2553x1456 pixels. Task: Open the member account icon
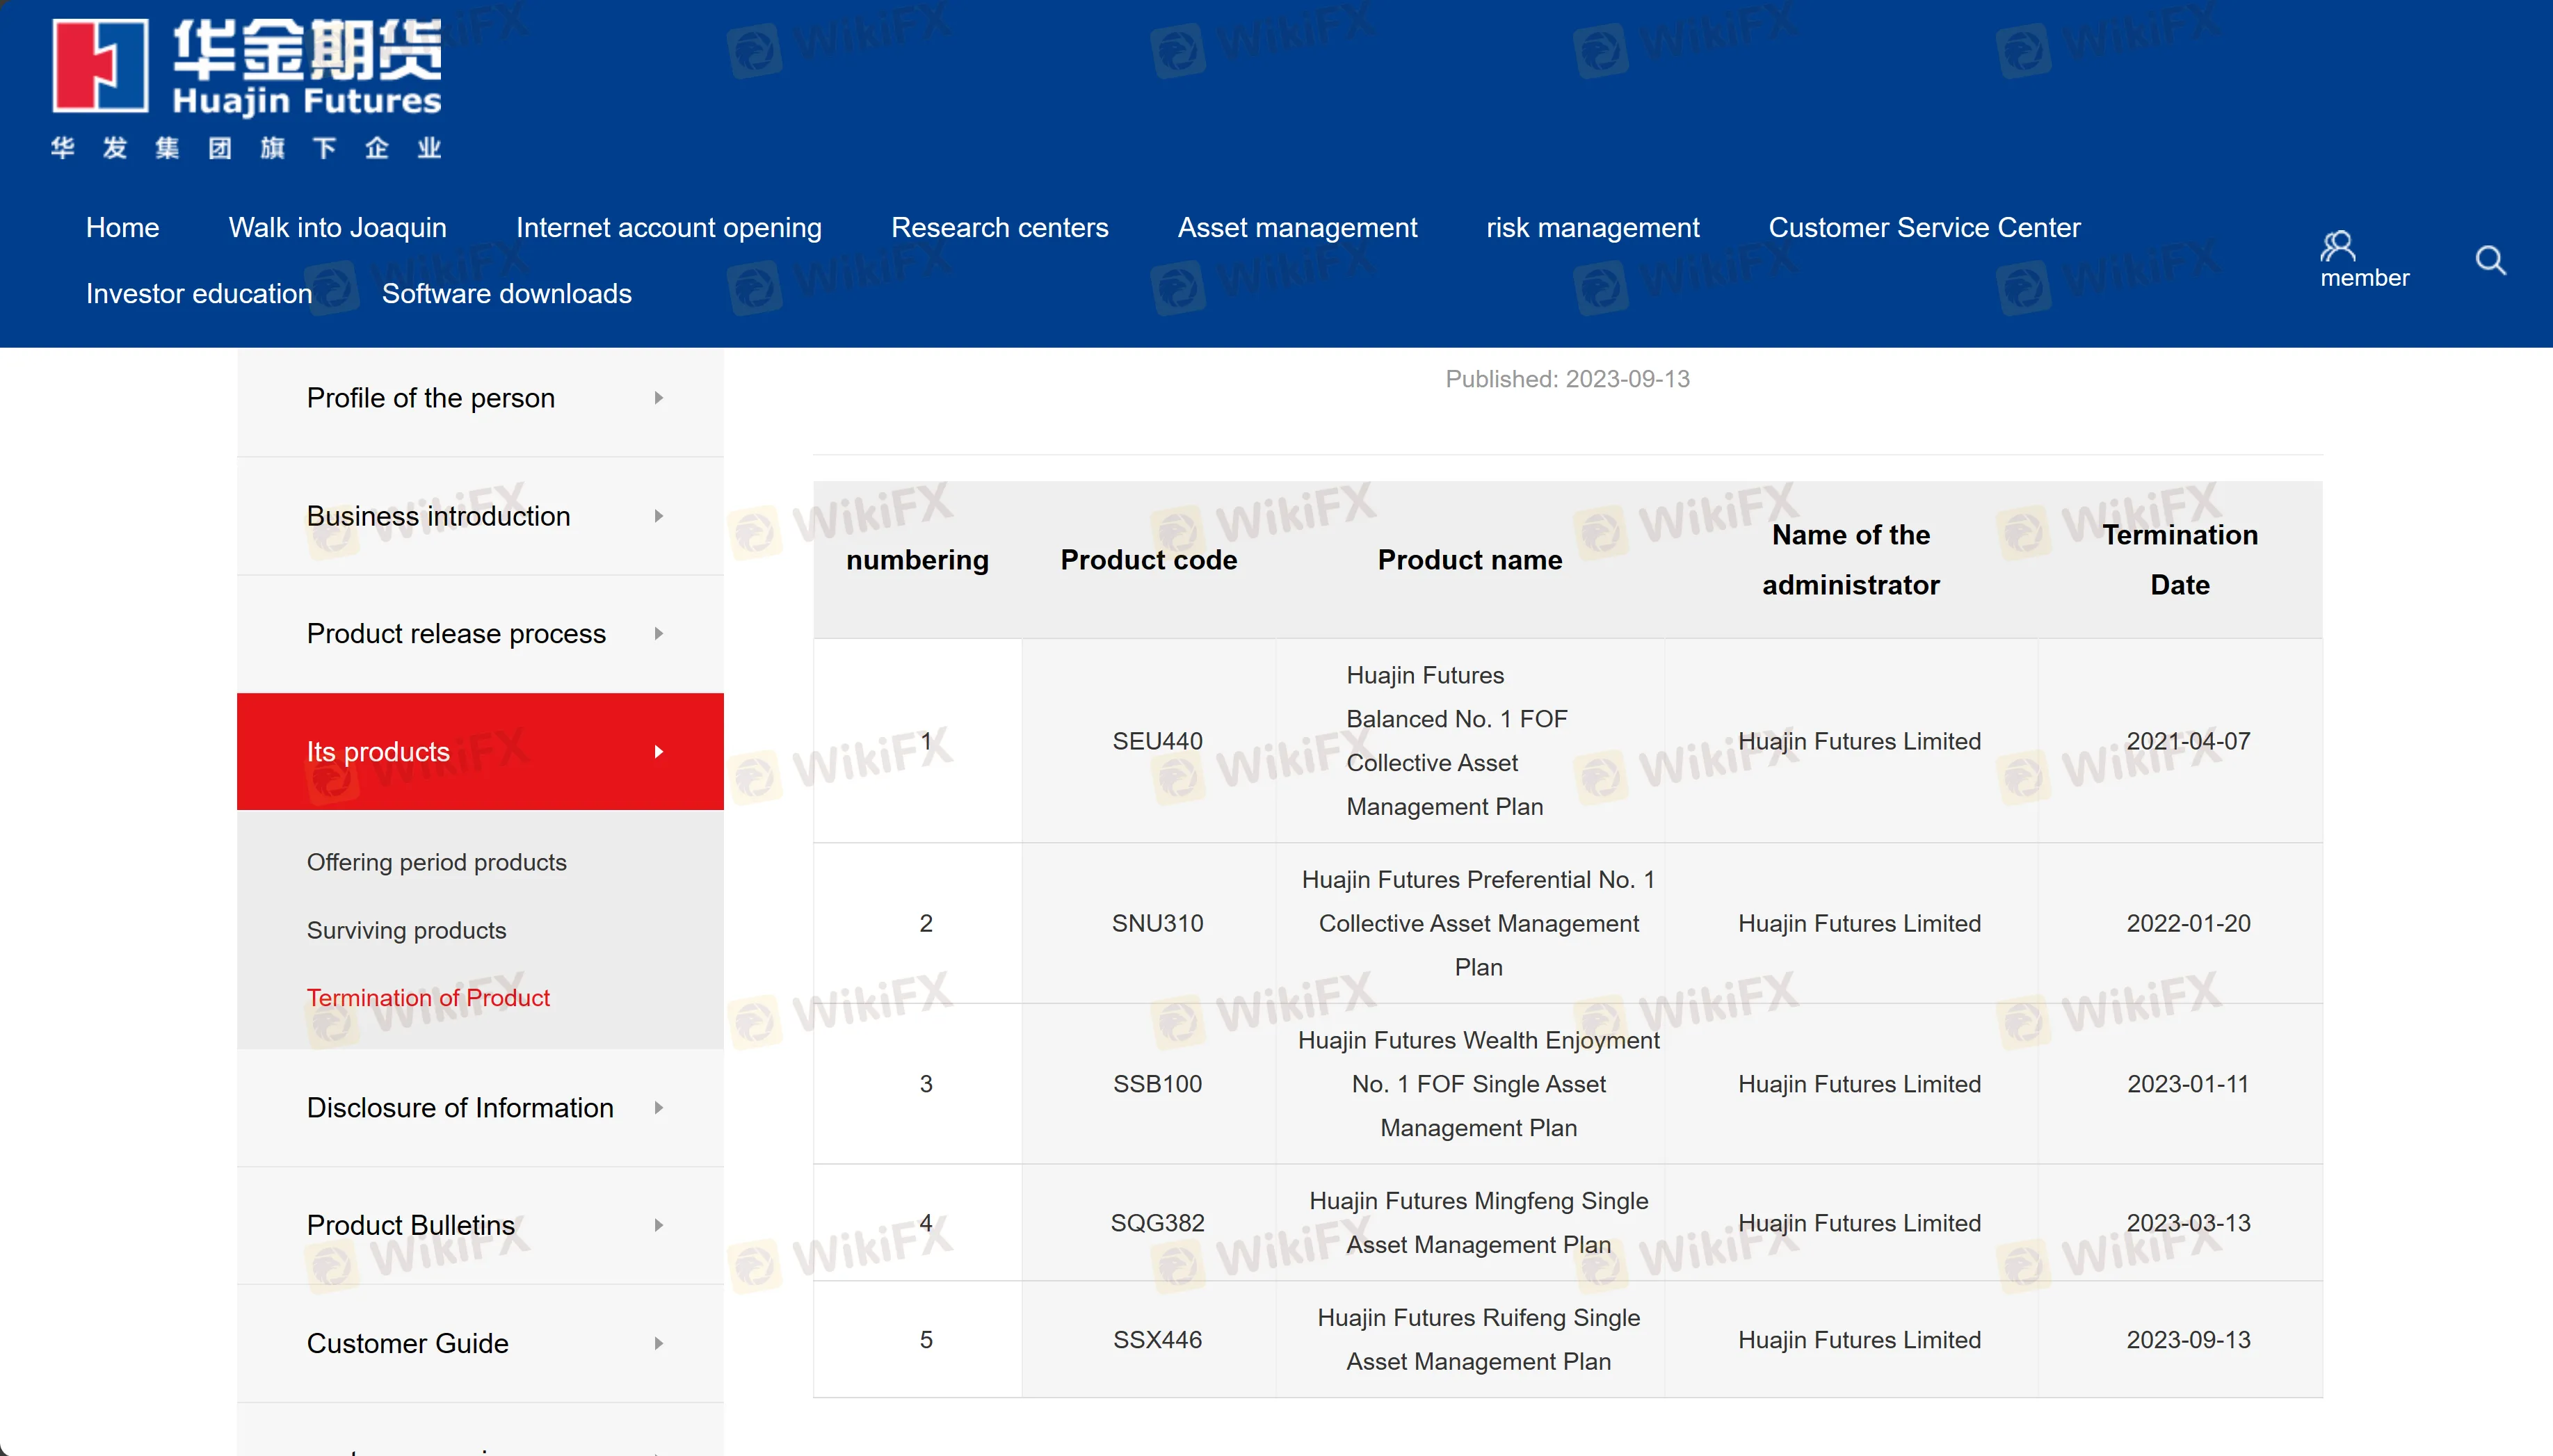coord(2337,246)
